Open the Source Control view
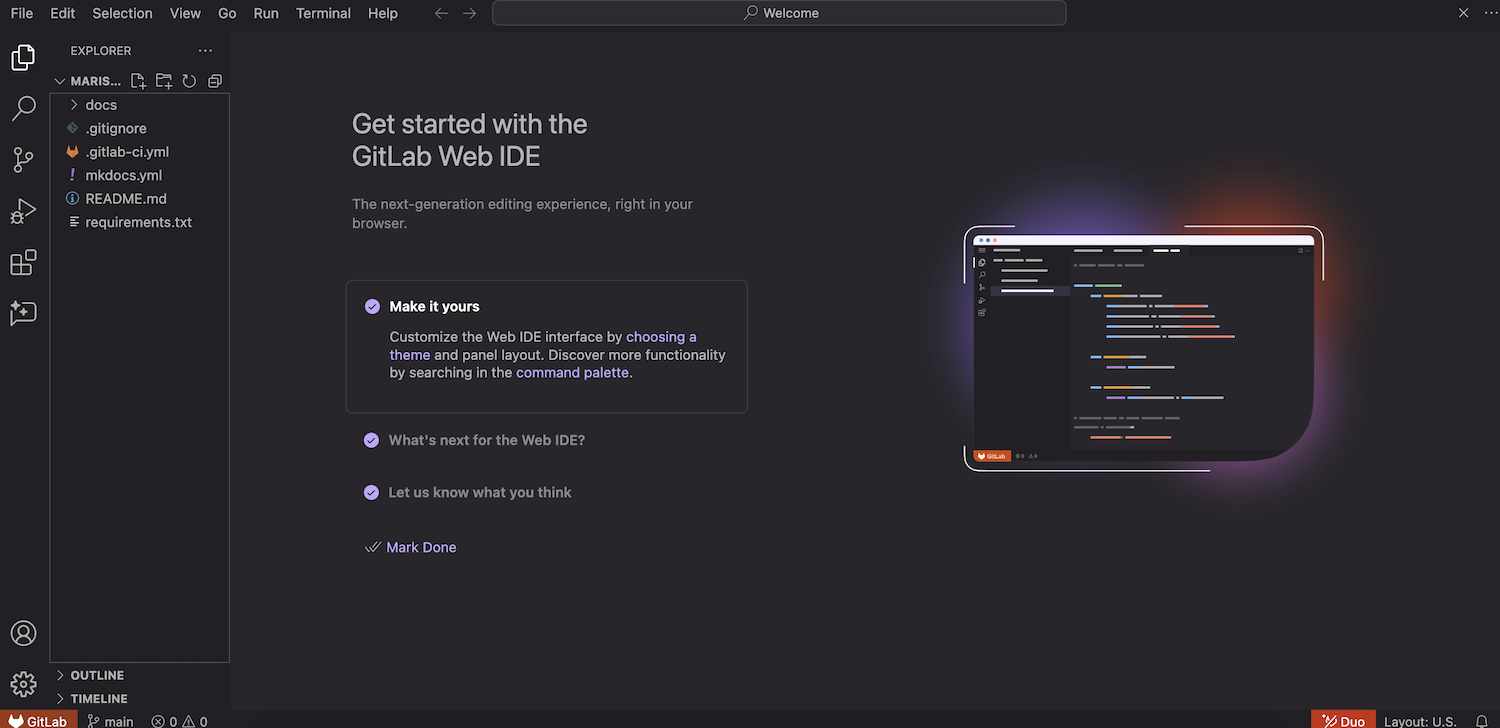 tap(23, 160)
